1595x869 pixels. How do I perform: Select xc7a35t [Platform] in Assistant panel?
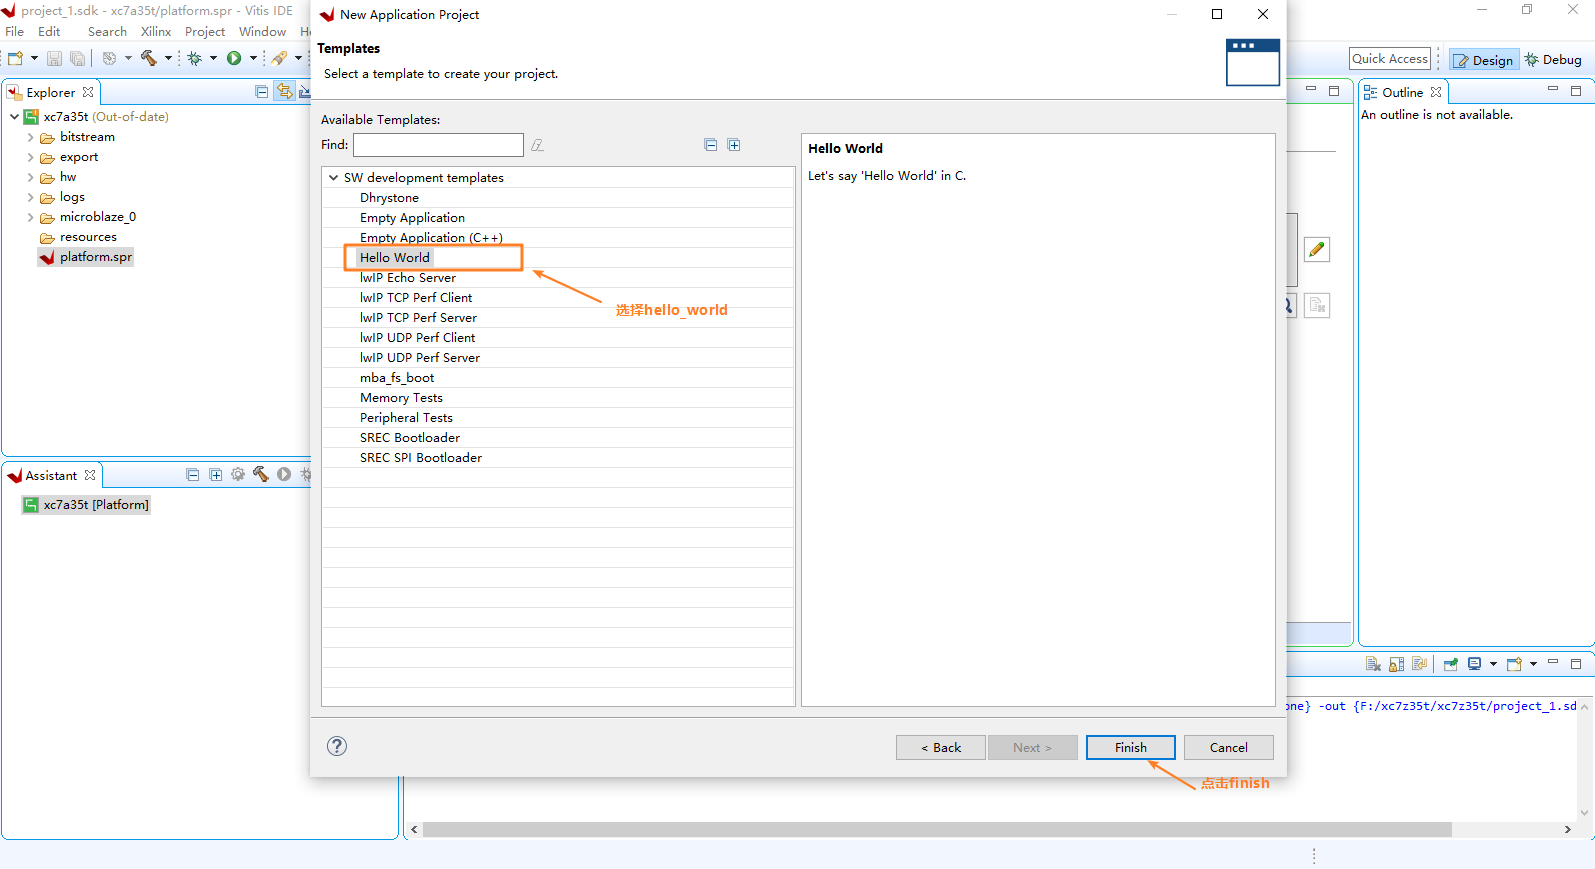86,505
